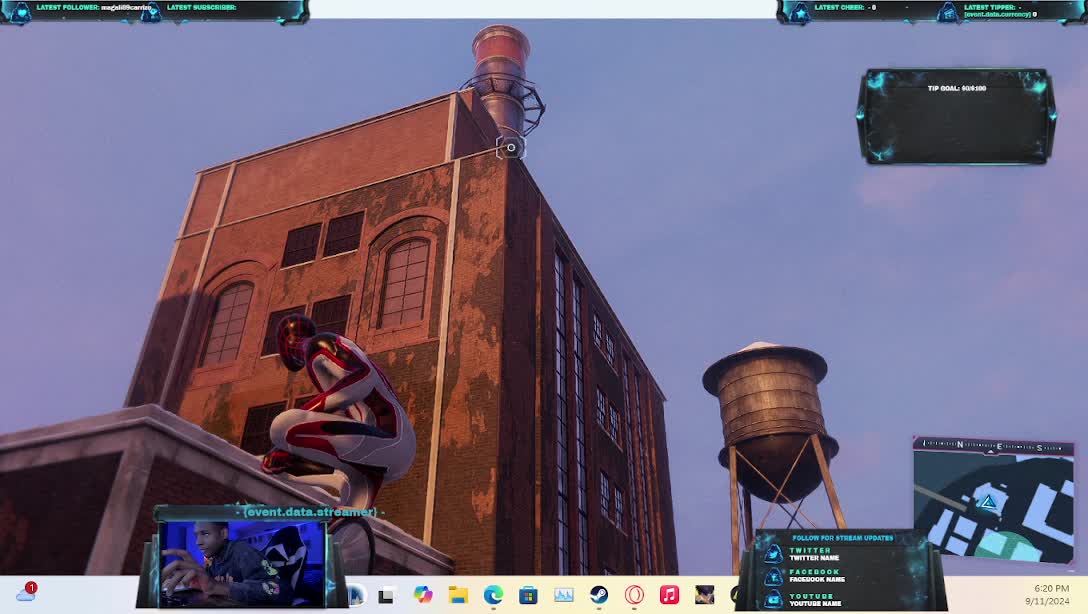Screen dimensions: 1088x614
Task: Open Apple Music from the taskbar
Action: (x=669, y=595)
